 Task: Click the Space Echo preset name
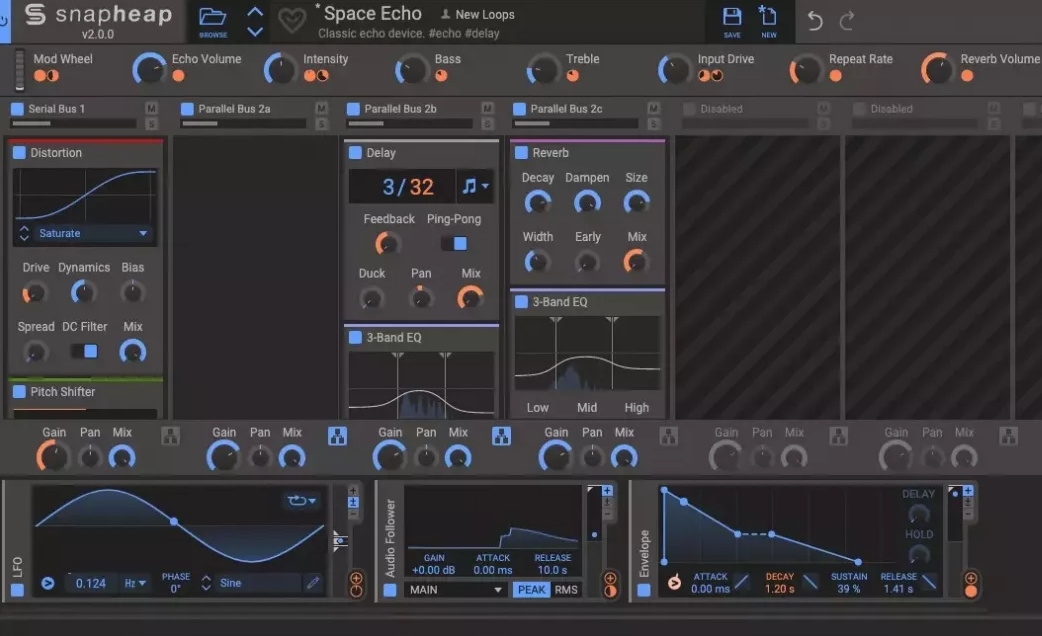tap(372, 13)
